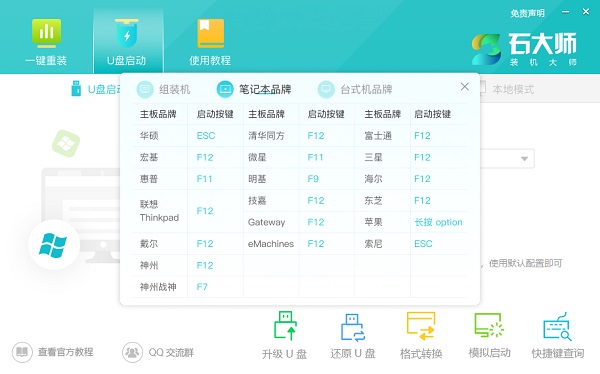
Task: Click the ESC key for 索尼
Action: [423, 244]
